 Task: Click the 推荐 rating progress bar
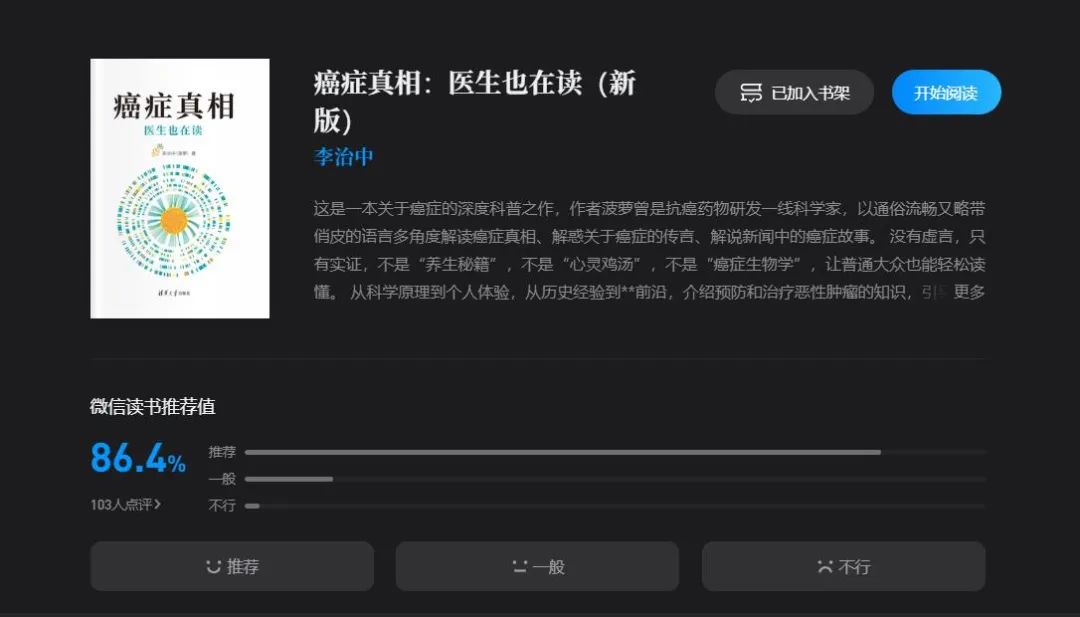(616, 452)
